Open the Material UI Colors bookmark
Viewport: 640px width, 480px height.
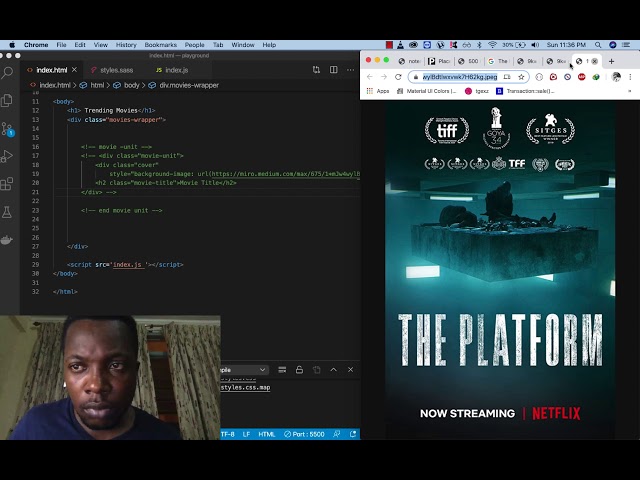tap(427, 91)
